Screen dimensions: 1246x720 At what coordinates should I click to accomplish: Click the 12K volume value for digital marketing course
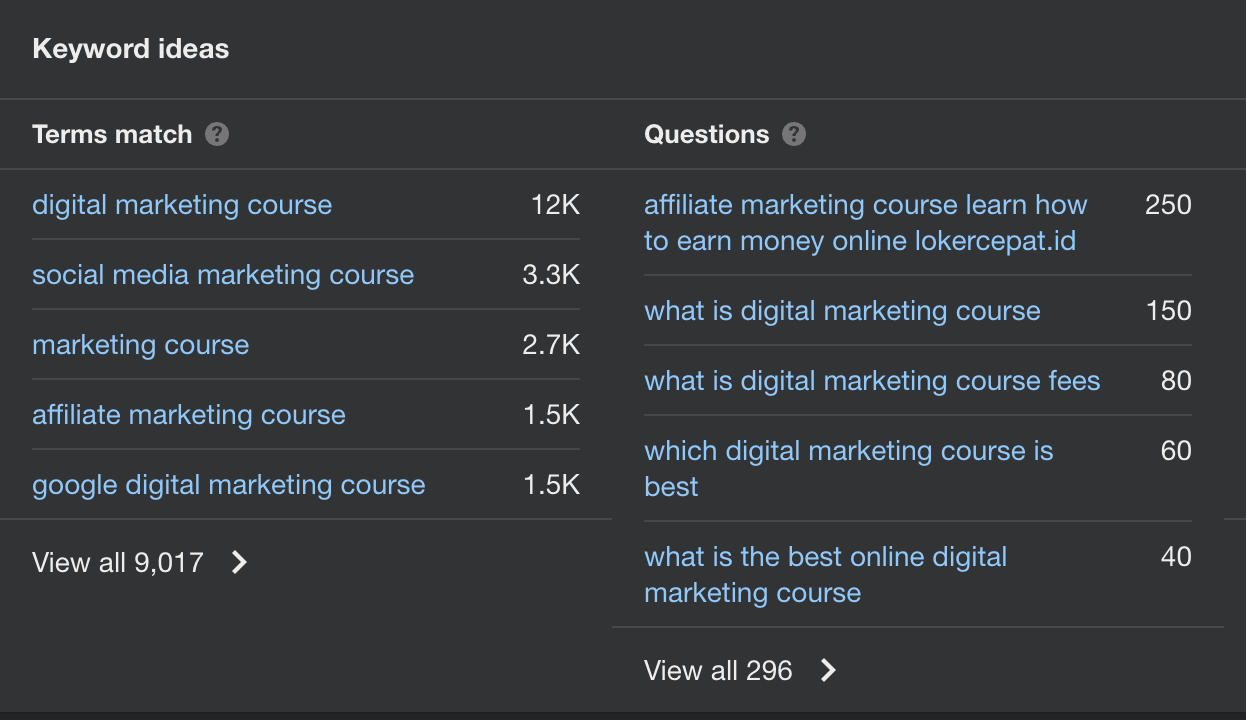pos(556,205)
